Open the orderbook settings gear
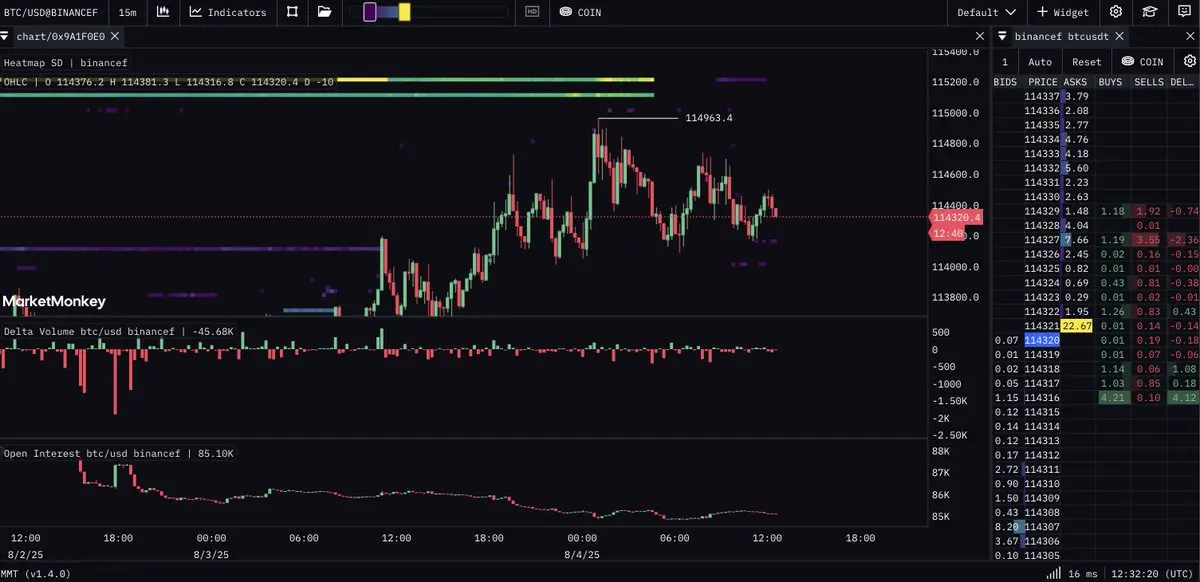Image resolution: width=1200 pixels, height=582 pixels. [1189, 61]
